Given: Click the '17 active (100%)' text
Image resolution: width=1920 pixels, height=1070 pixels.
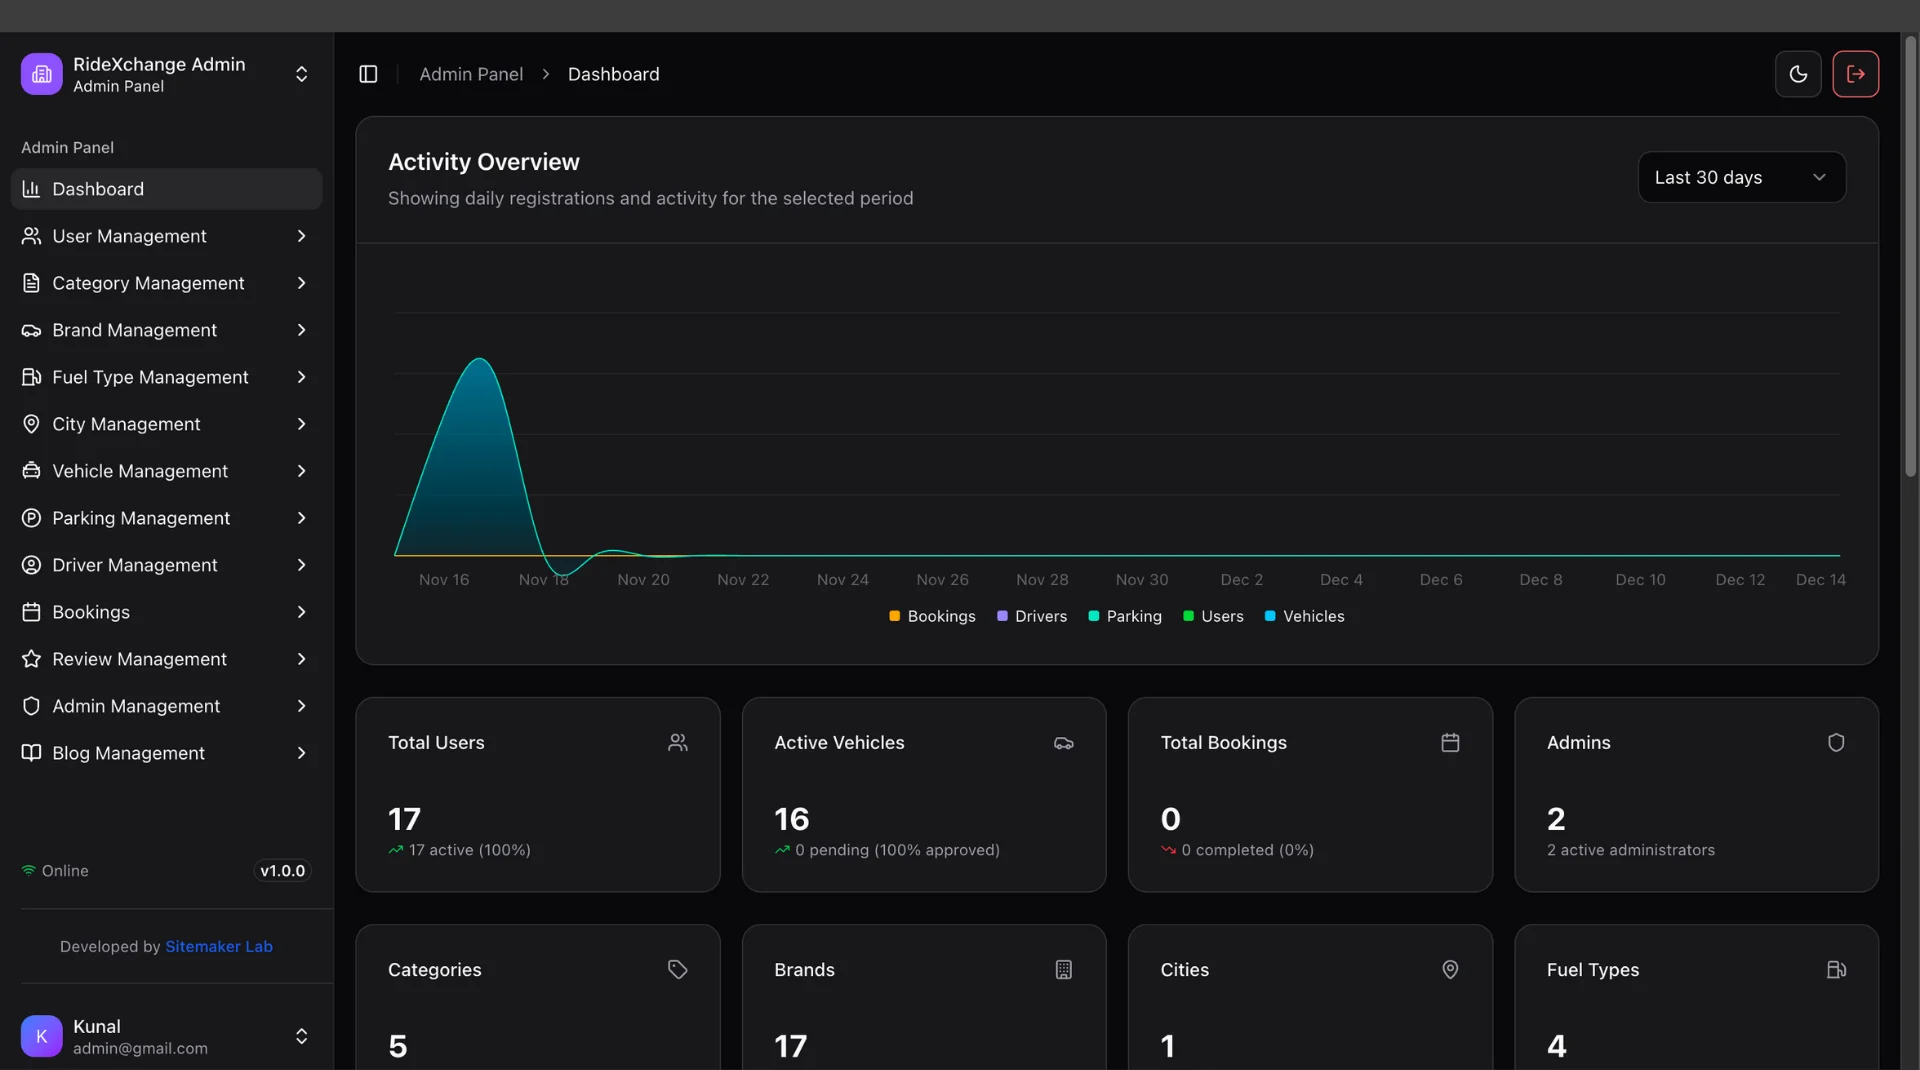Looking at the screenshot, I should pyautogui.click(x=470, y=850).
